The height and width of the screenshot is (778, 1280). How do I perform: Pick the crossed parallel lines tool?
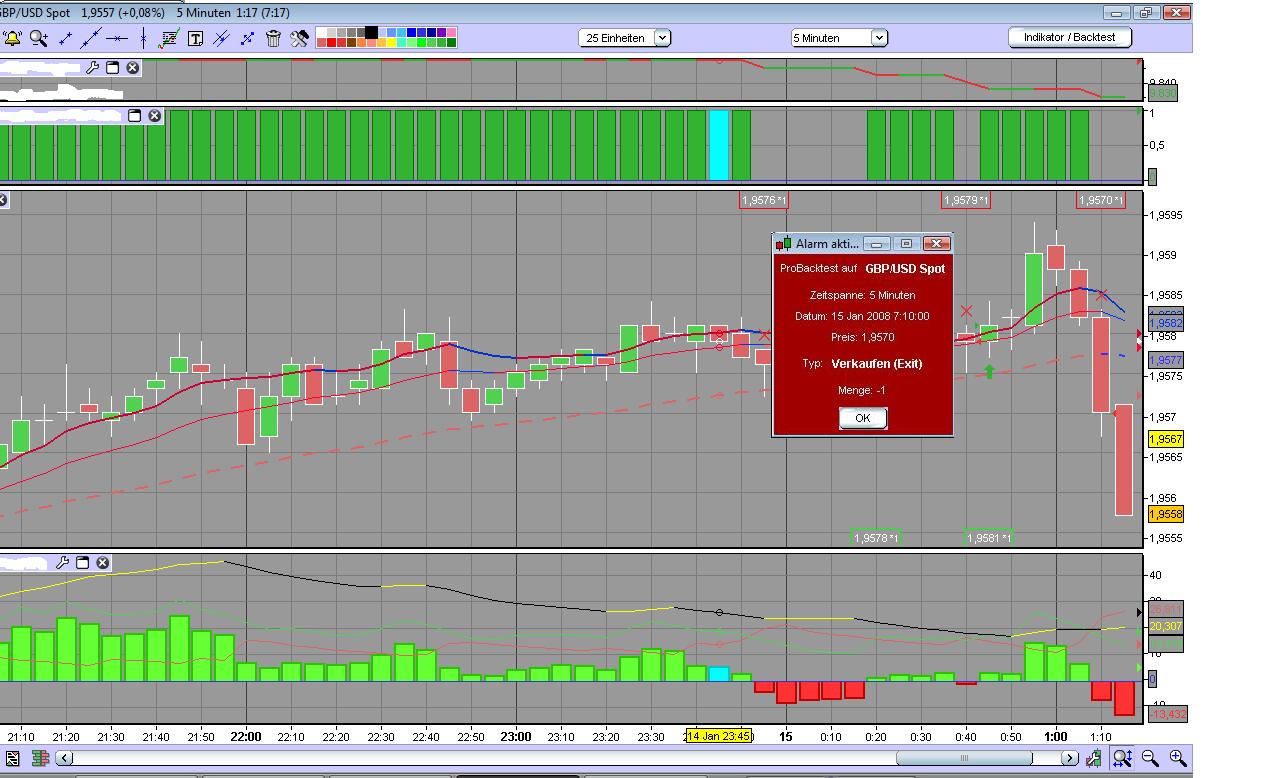point(221,38)
